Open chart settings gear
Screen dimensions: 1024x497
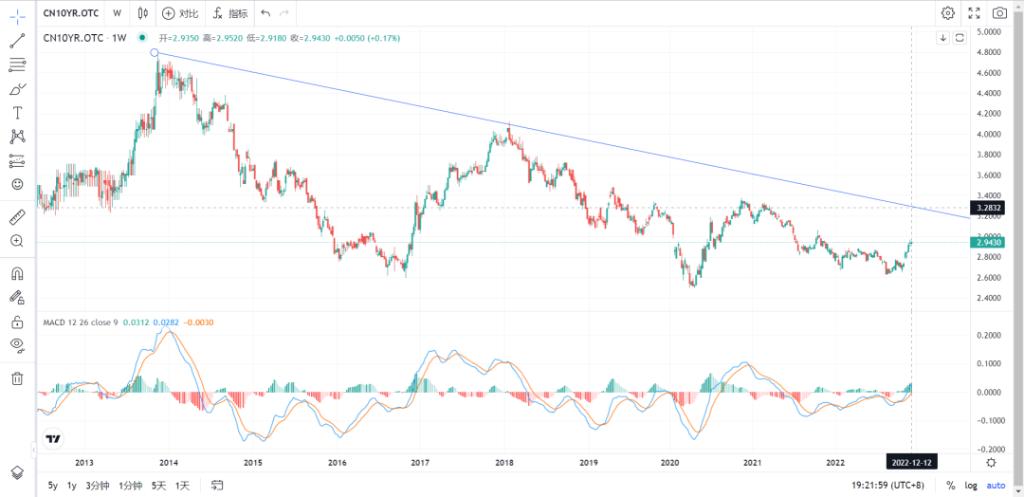coord(947,13)
